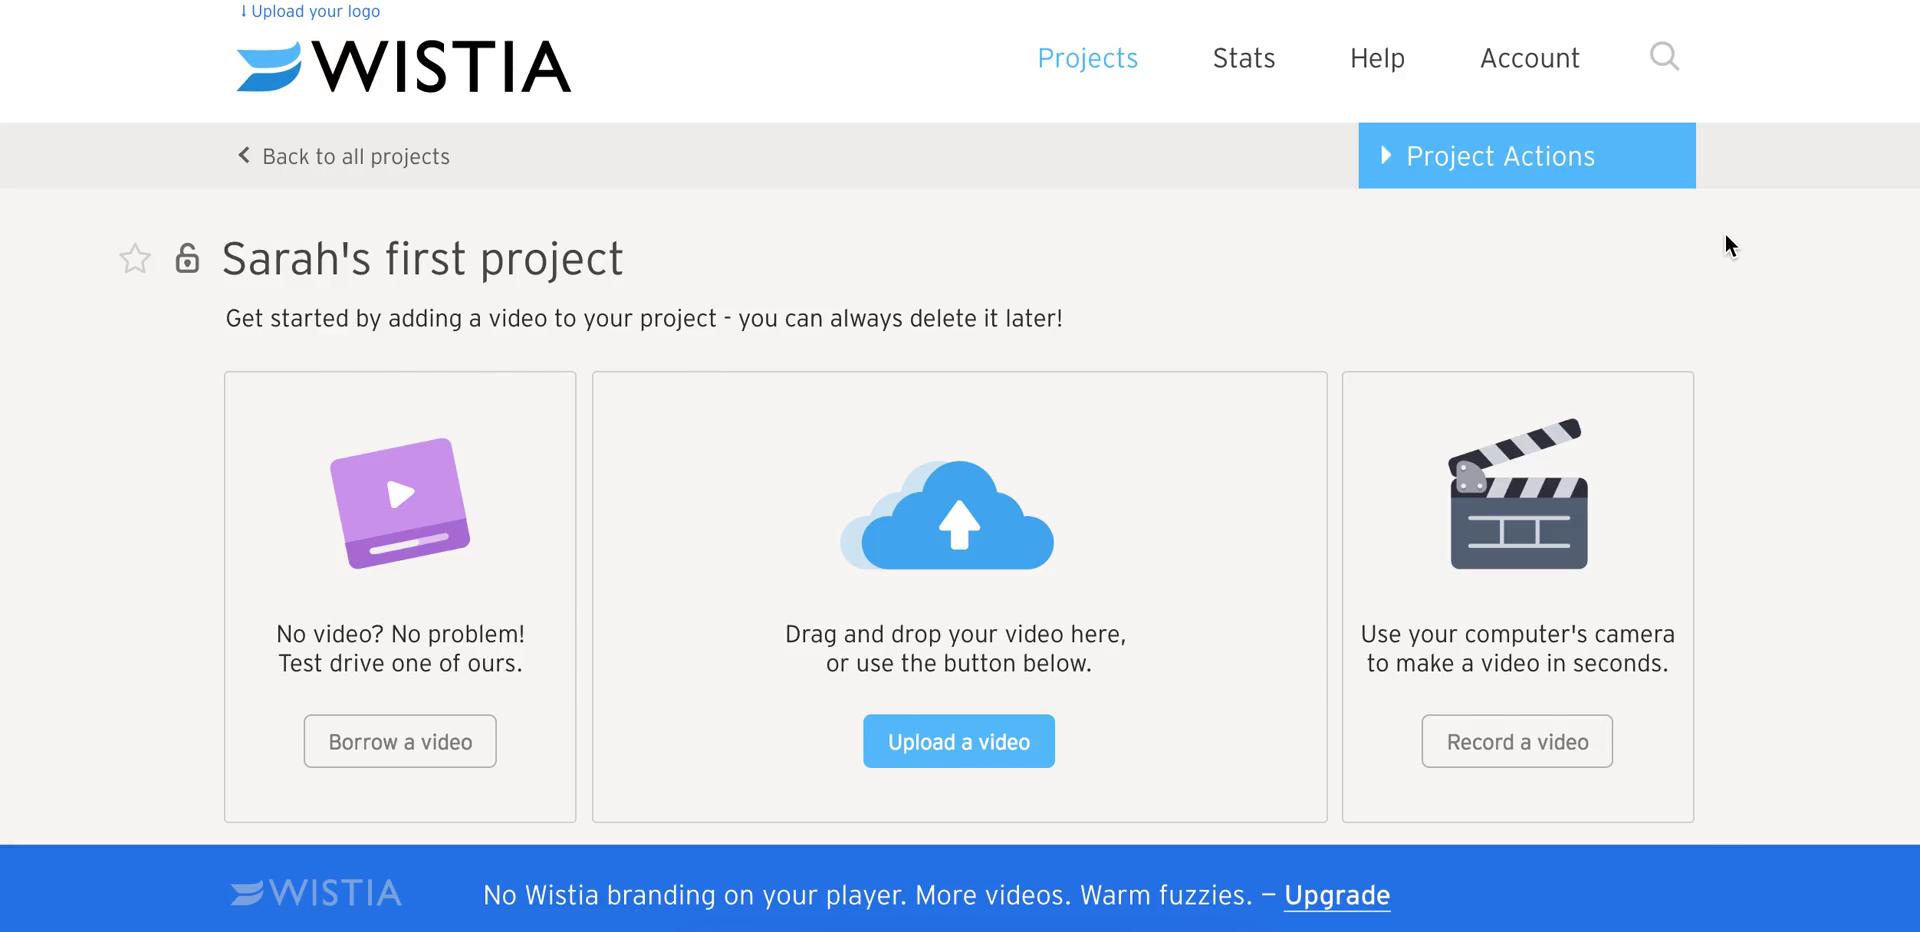Click the Upload a video button
The height and width of the screenshot is (932, 1920).
pos(959,741)
